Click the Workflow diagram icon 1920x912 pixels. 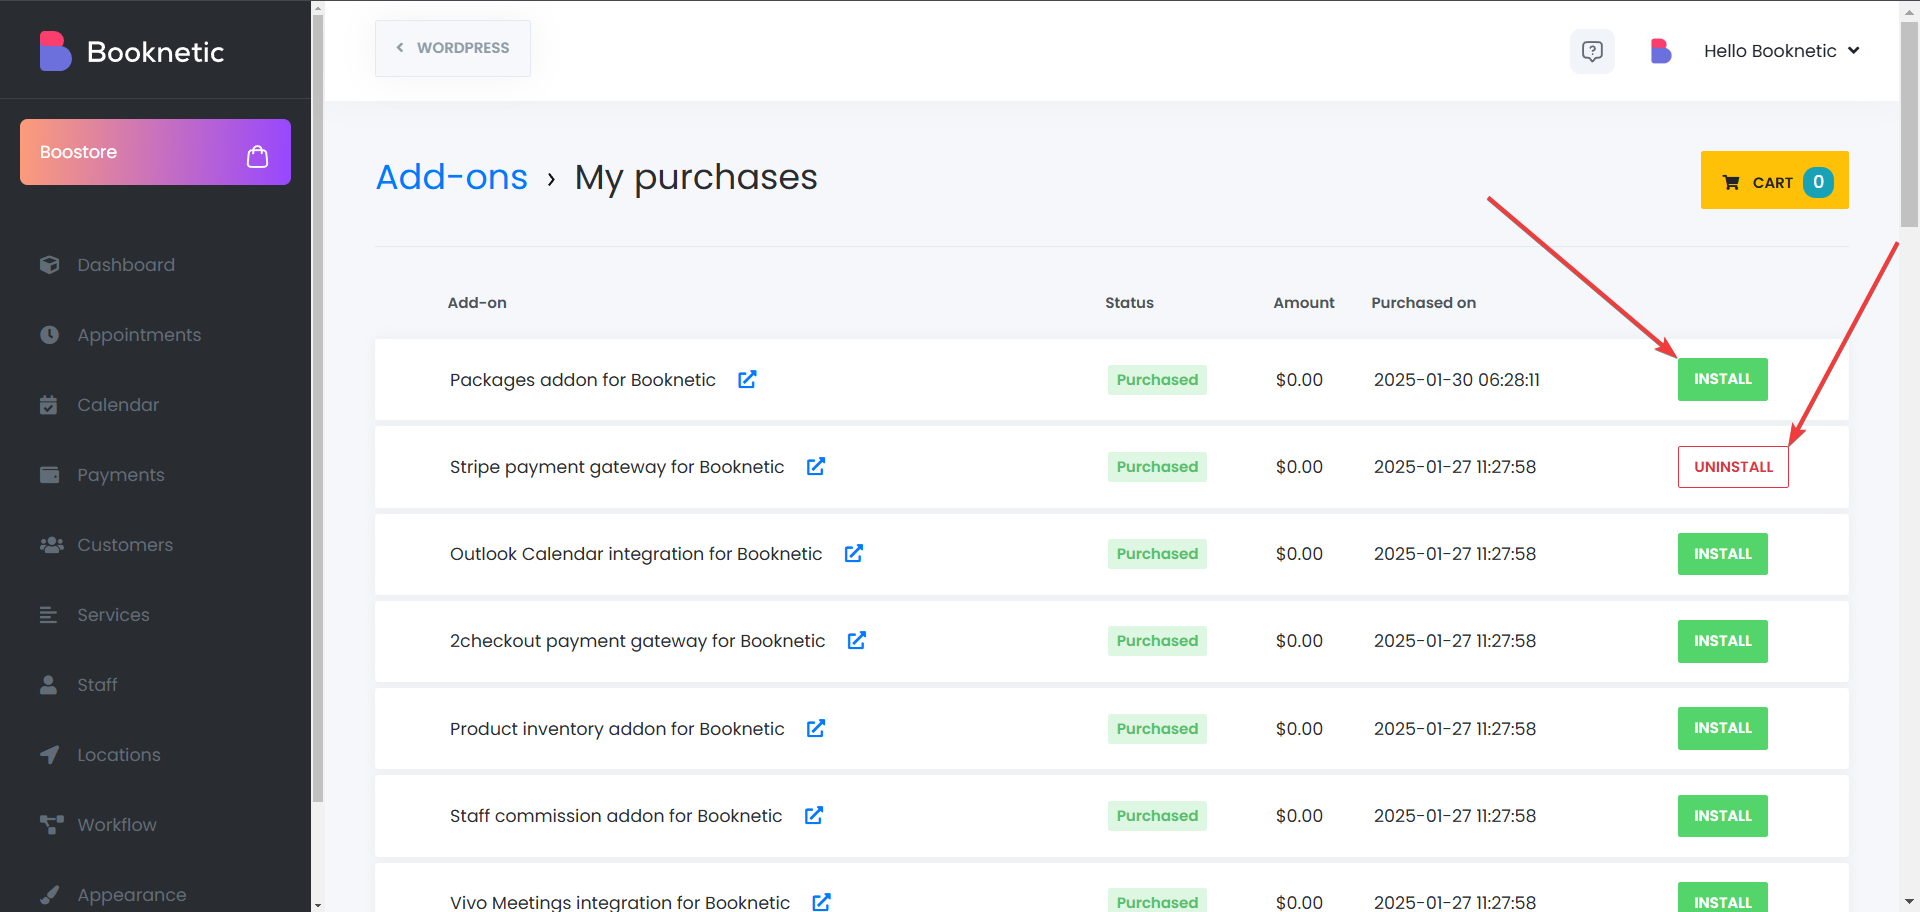tap(51, 825)
